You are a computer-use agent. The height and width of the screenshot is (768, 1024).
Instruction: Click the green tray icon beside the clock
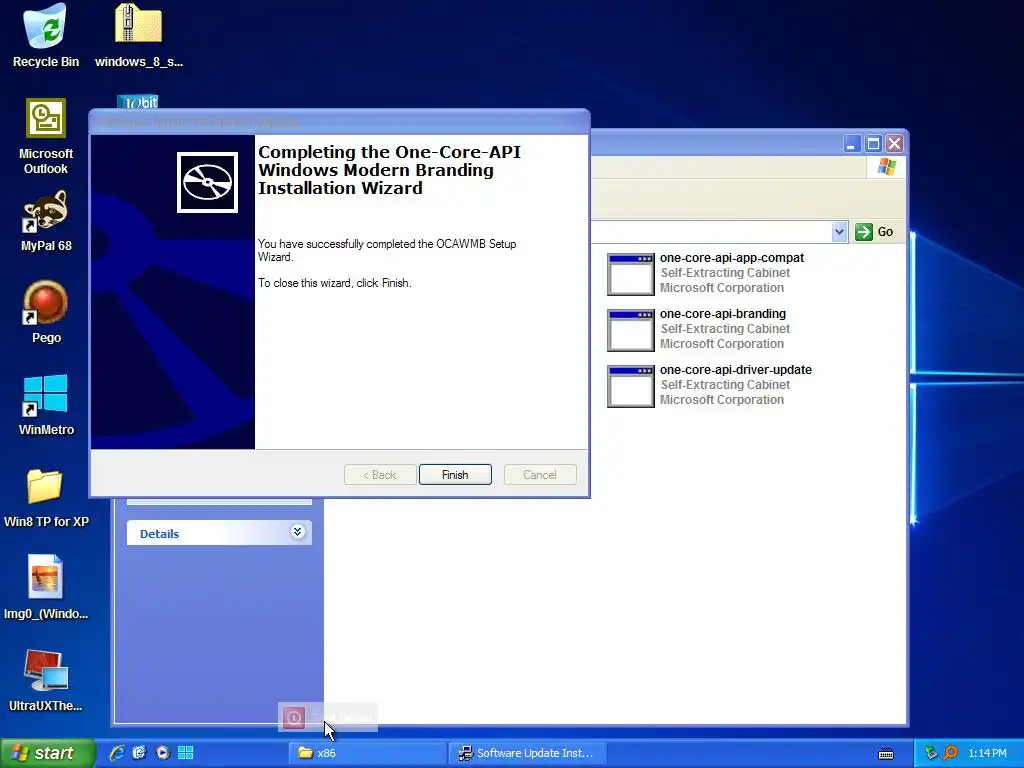point(931,753)
